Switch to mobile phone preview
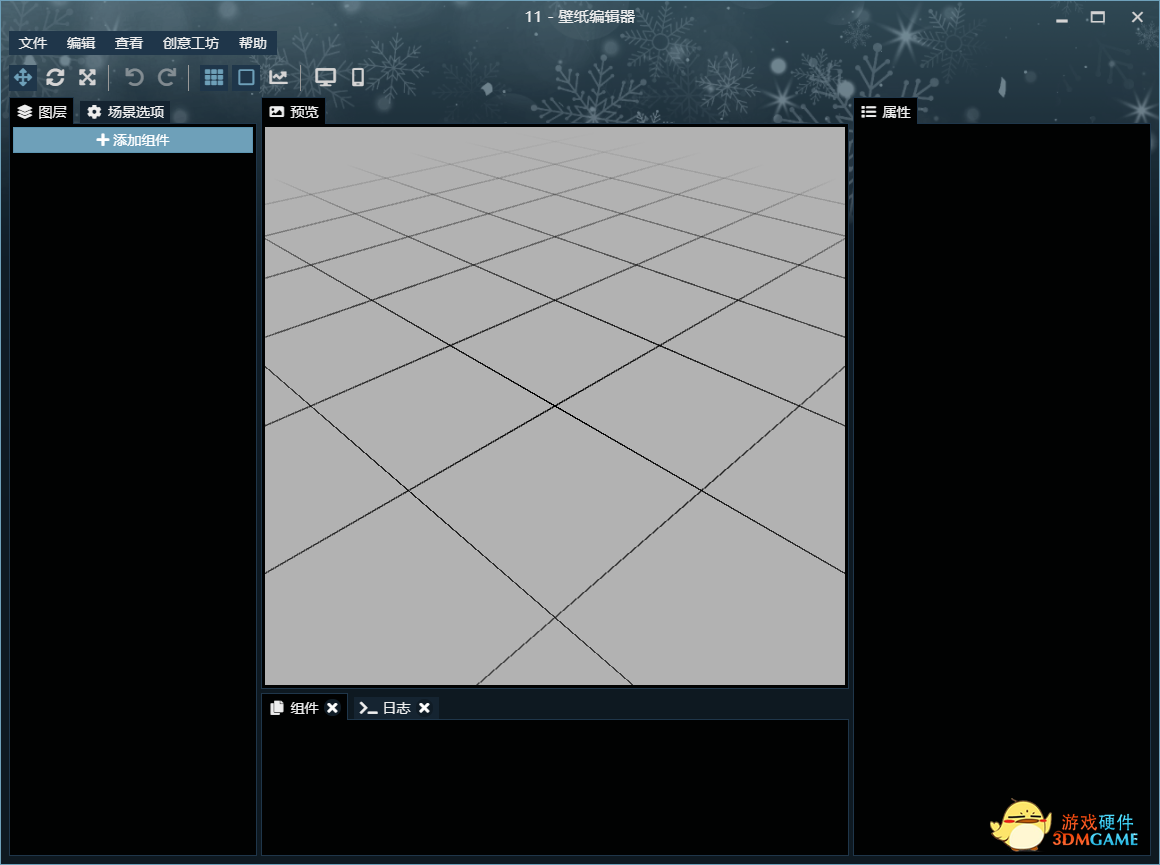 point(358,77)
